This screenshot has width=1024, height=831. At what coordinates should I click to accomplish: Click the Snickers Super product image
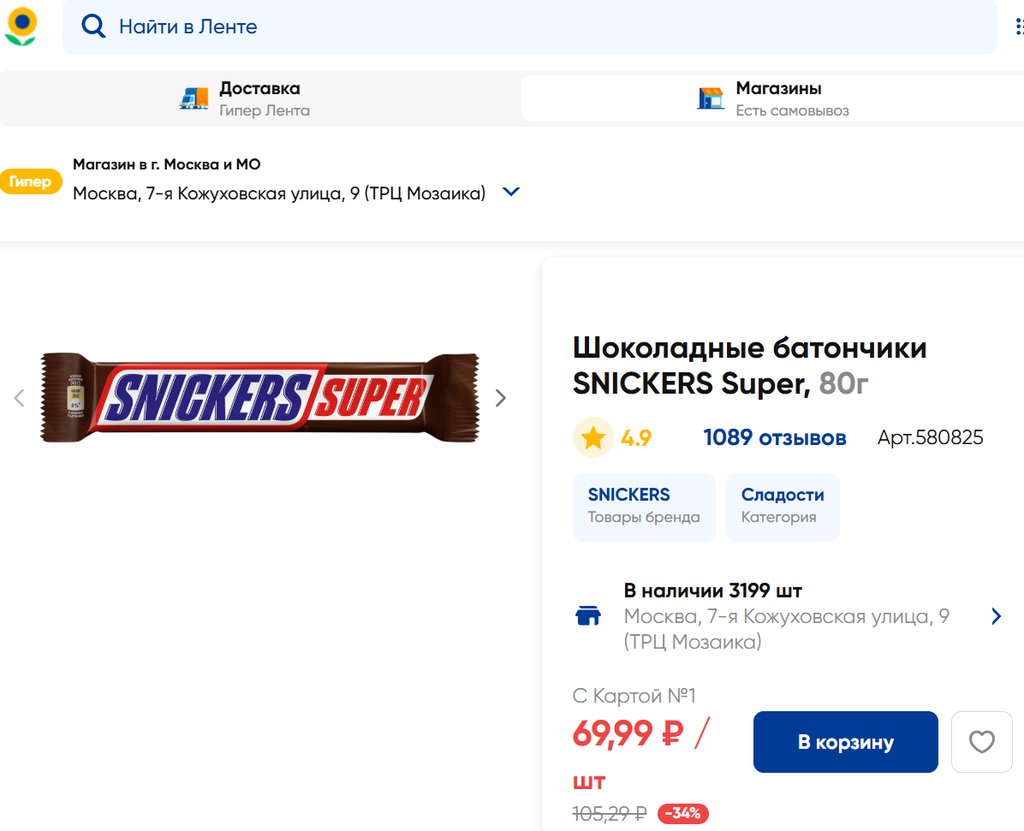pyautogui.click(x=260, y=398)
